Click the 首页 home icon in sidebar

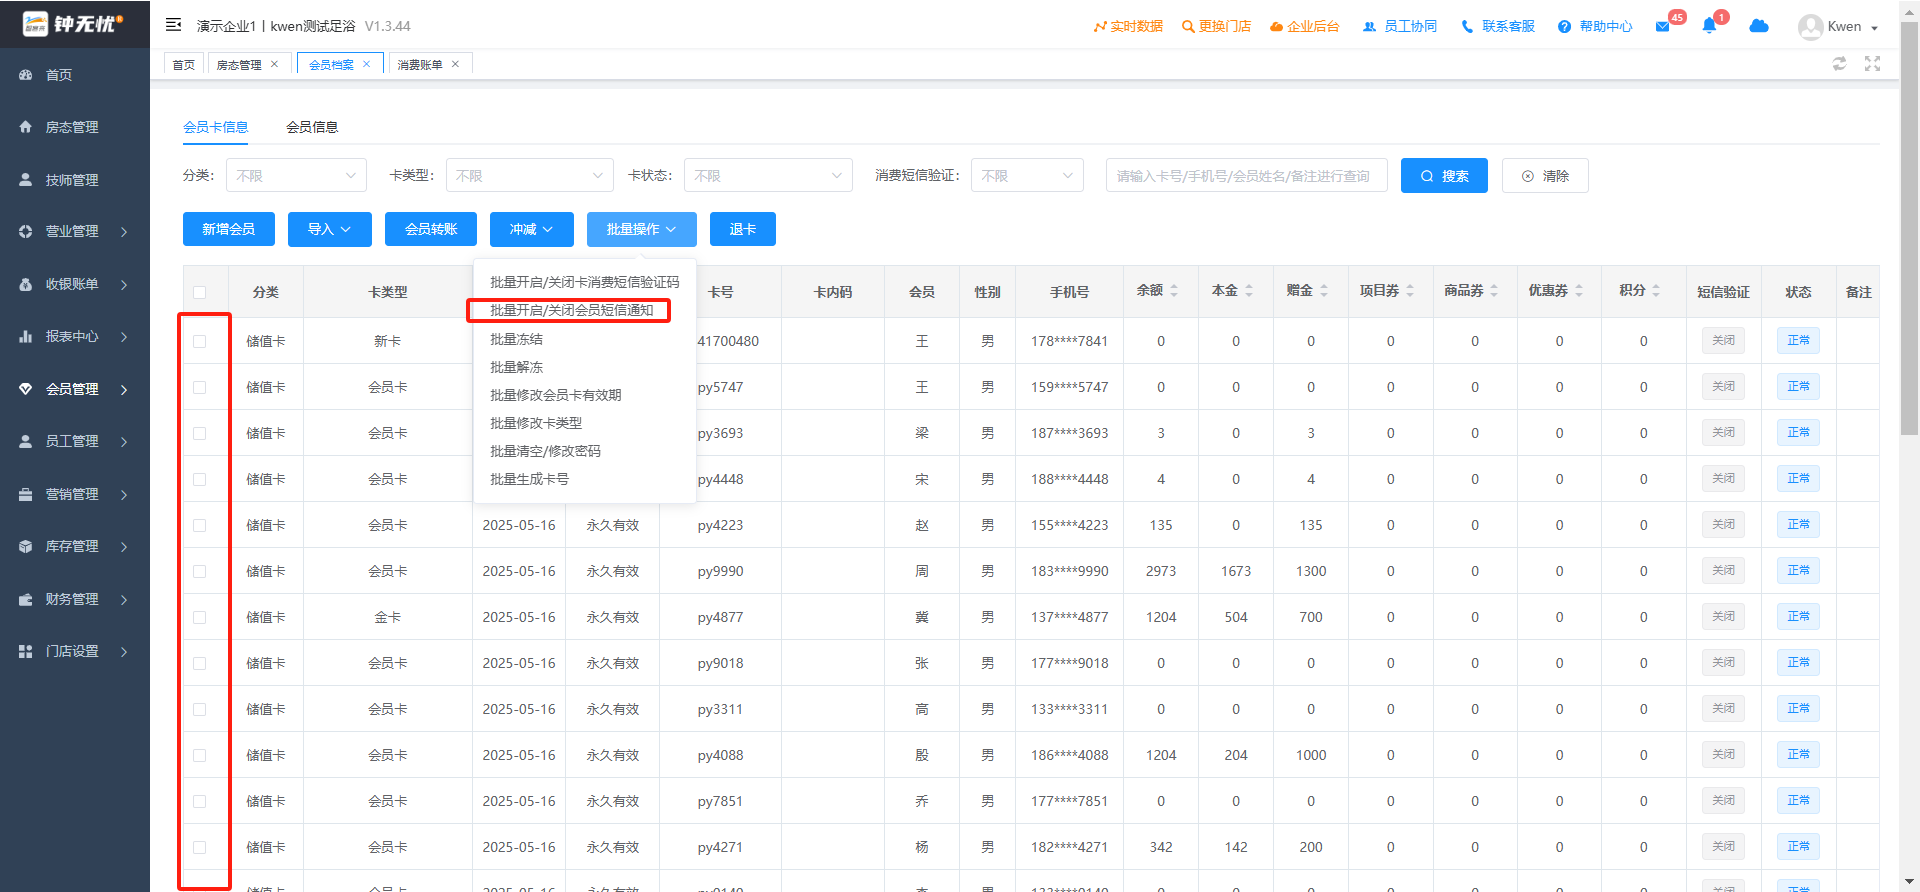[26, 75]
